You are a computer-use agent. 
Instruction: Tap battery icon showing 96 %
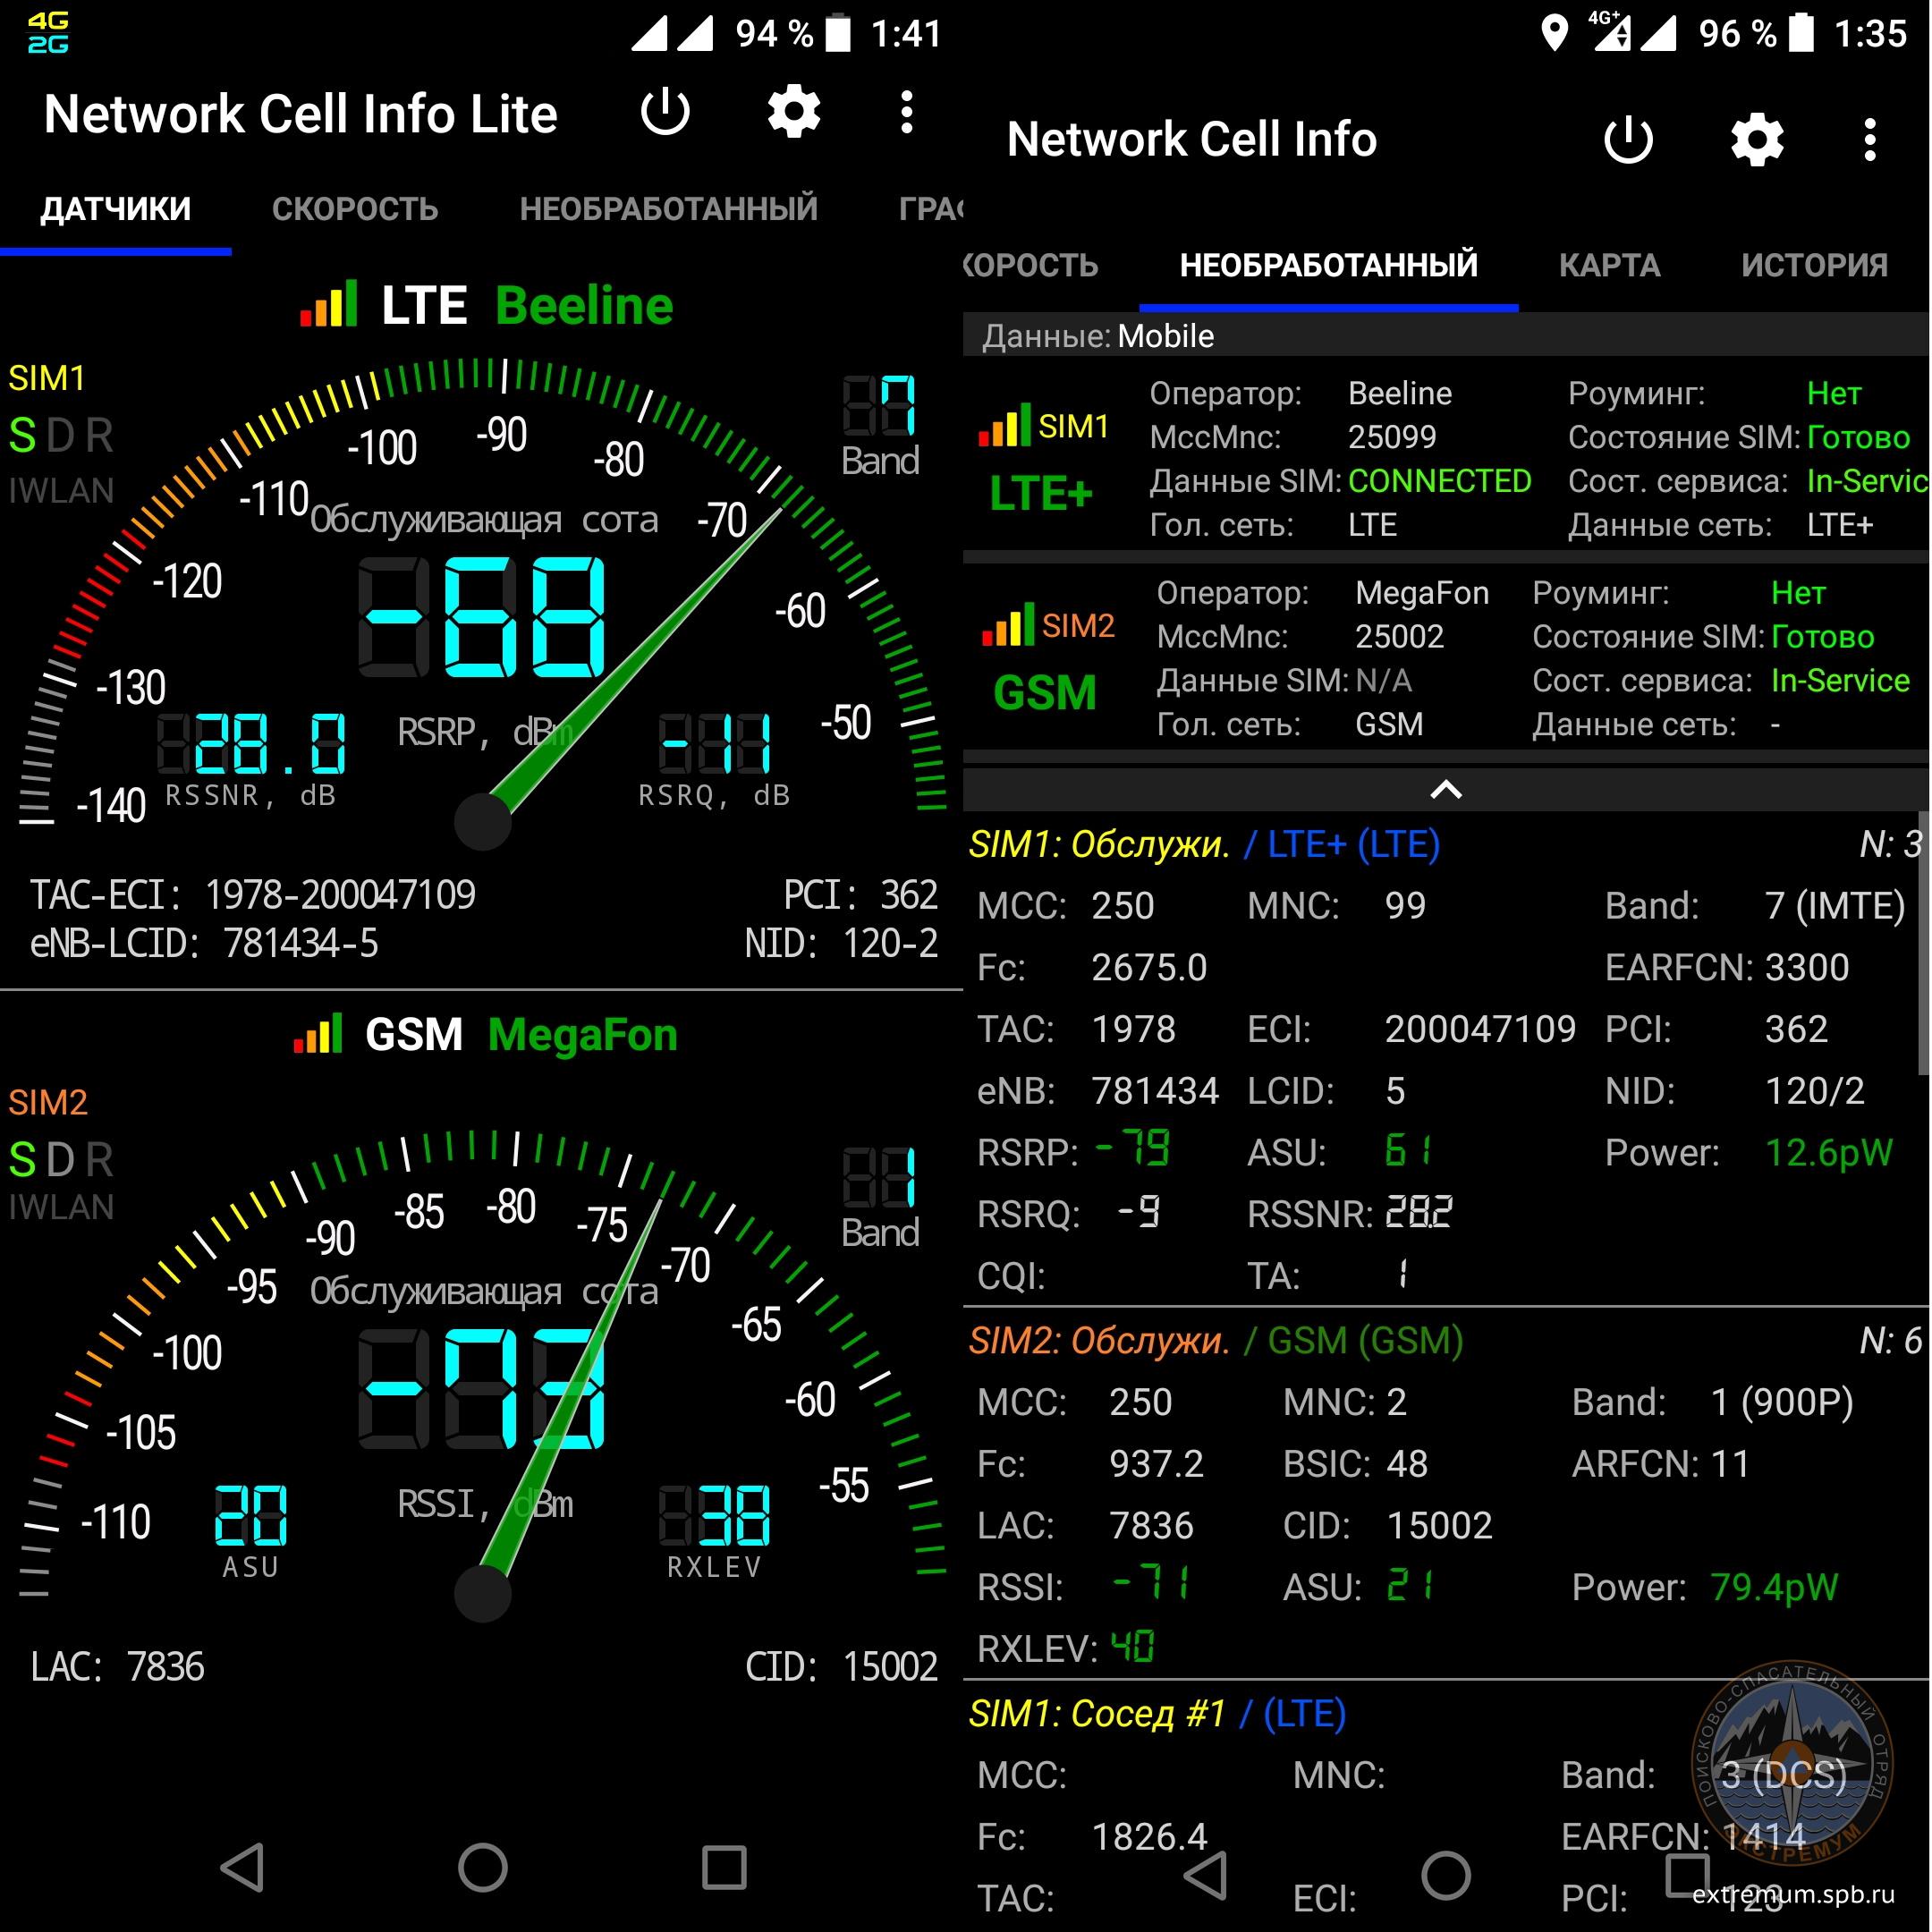[x=1800, y=32]
